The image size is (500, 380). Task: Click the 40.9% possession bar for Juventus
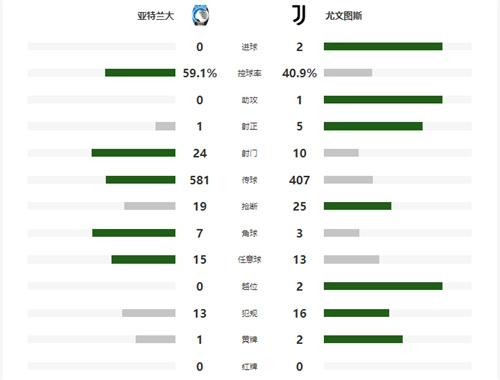pos(348,73)
